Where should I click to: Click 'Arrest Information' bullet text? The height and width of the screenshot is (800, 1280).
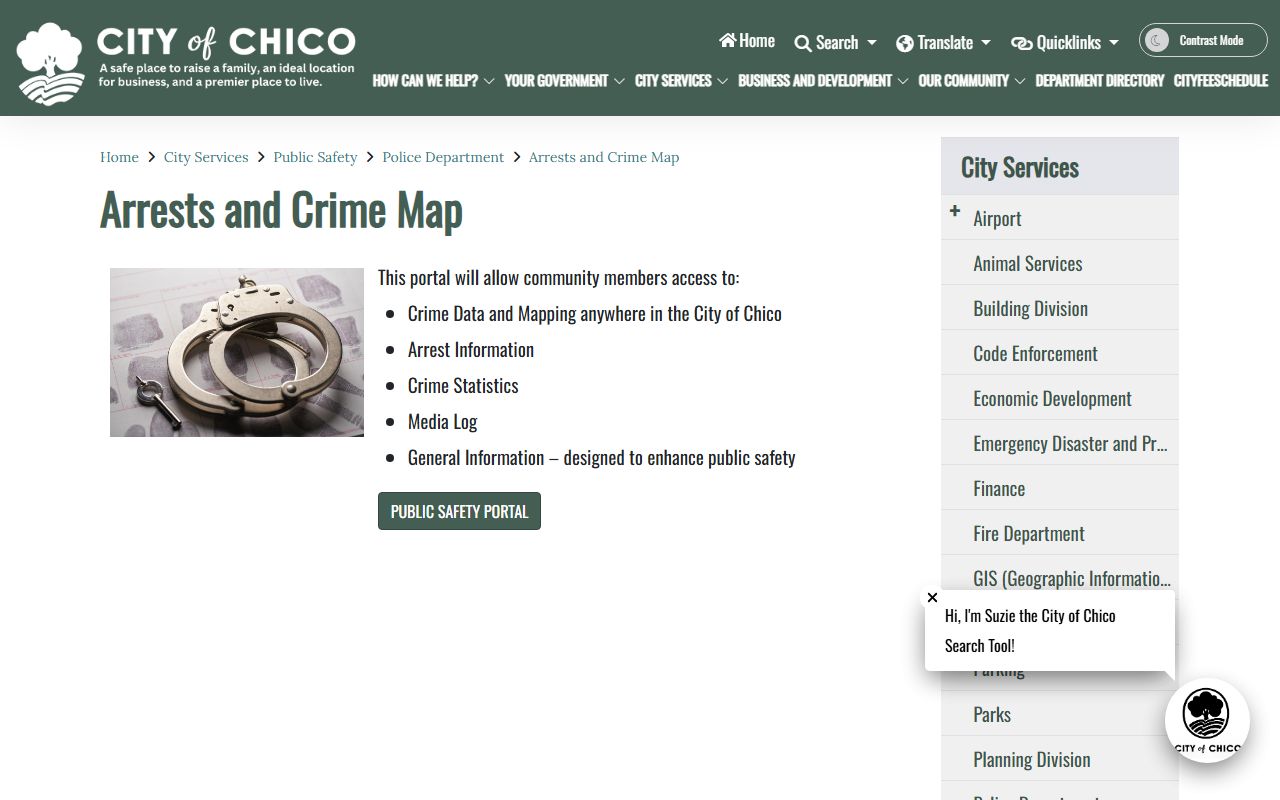tap(471, 349)
